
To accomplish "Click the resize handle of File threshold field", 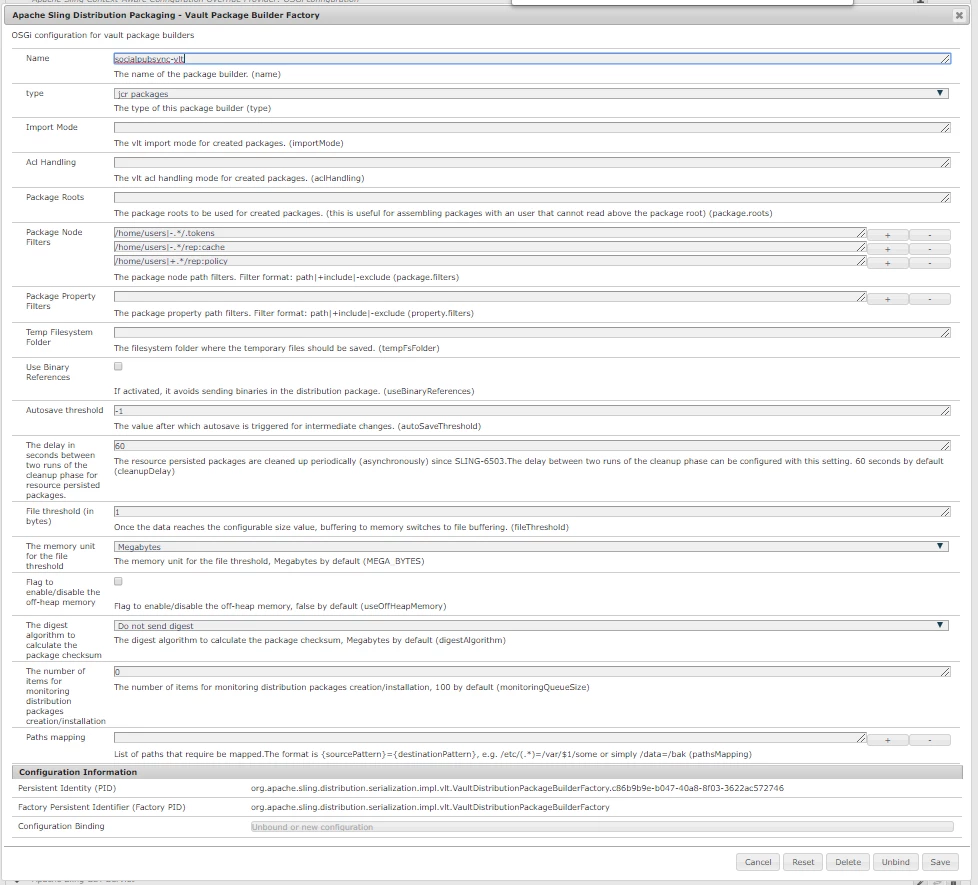I will 945,512.
